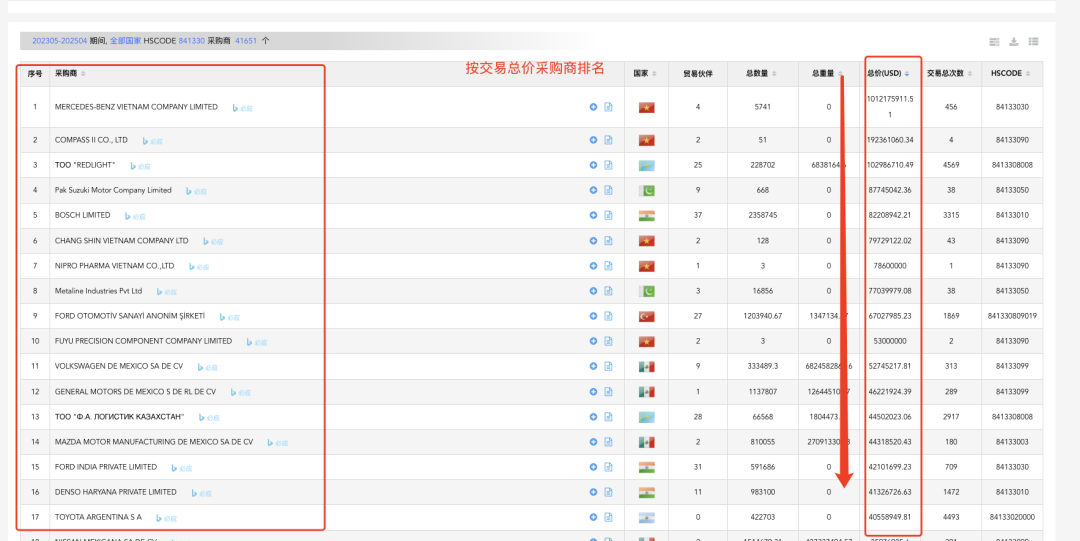1080x541 pixels.
Task: Open document icon for TOYOTA ARGENTINA S A row
Action: (x=608, y=517)
